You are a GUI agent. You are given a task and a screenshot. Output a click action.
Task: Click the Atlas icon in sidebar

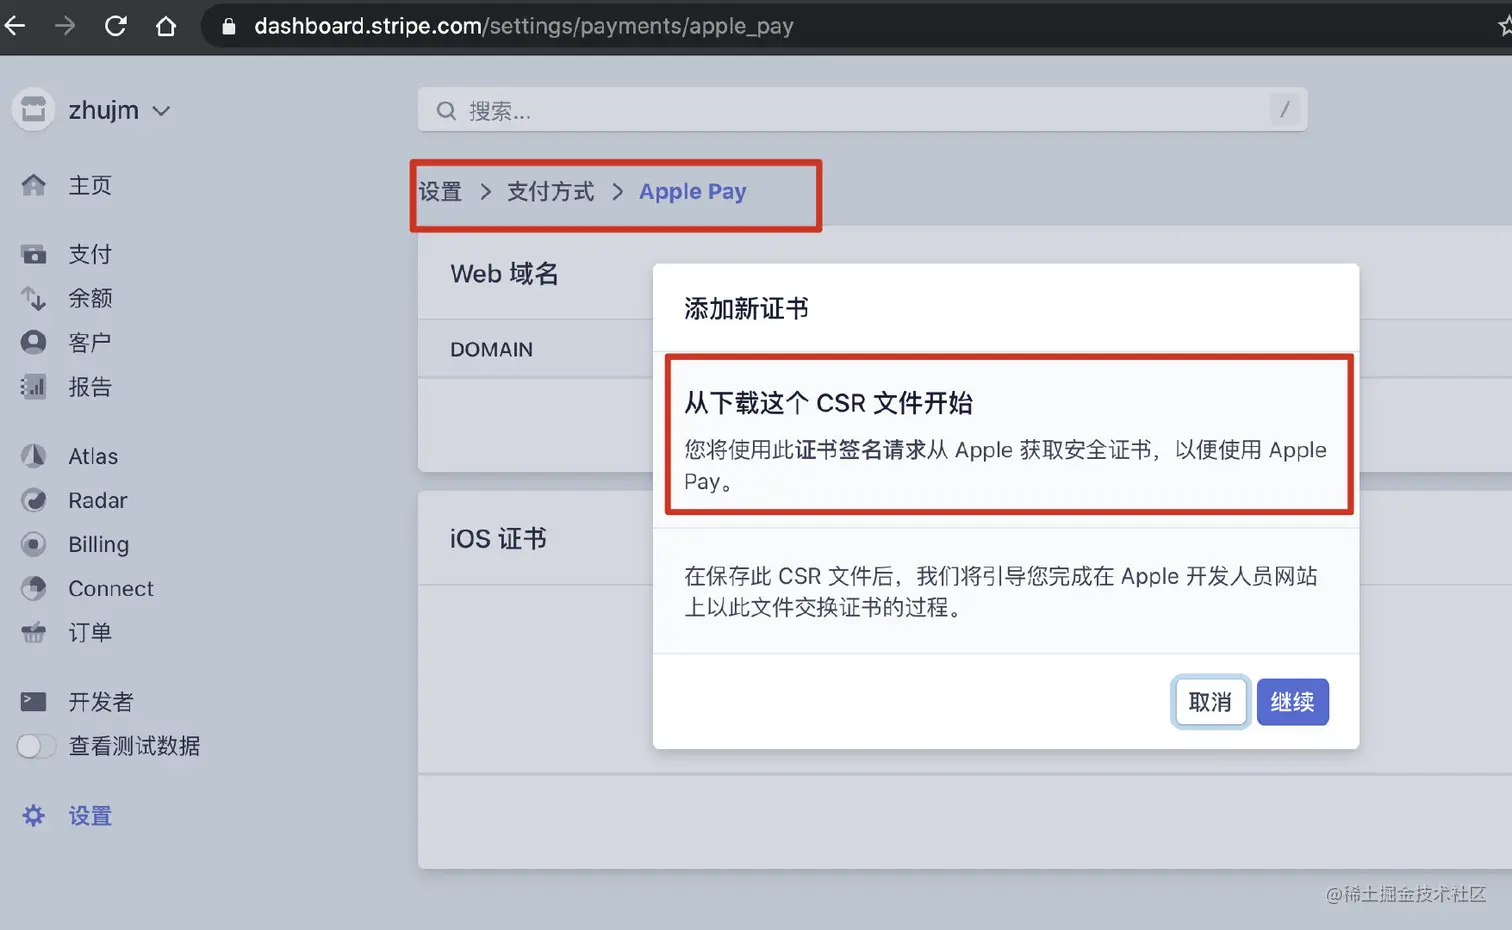[x=34, y=456]
